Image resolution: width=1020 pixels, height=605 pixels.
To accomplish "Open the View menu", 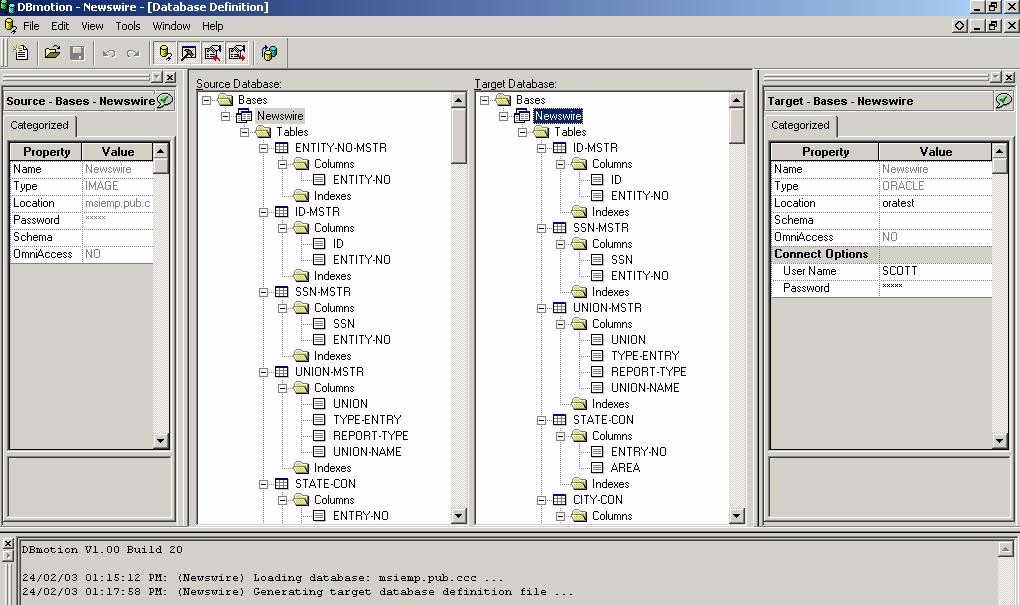I will (92, 26).
